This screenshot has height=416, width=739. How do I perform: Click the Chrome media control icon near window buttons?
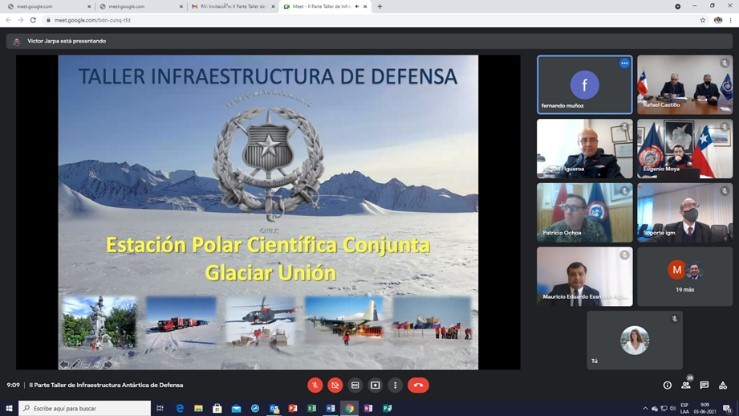coord(677,7)
